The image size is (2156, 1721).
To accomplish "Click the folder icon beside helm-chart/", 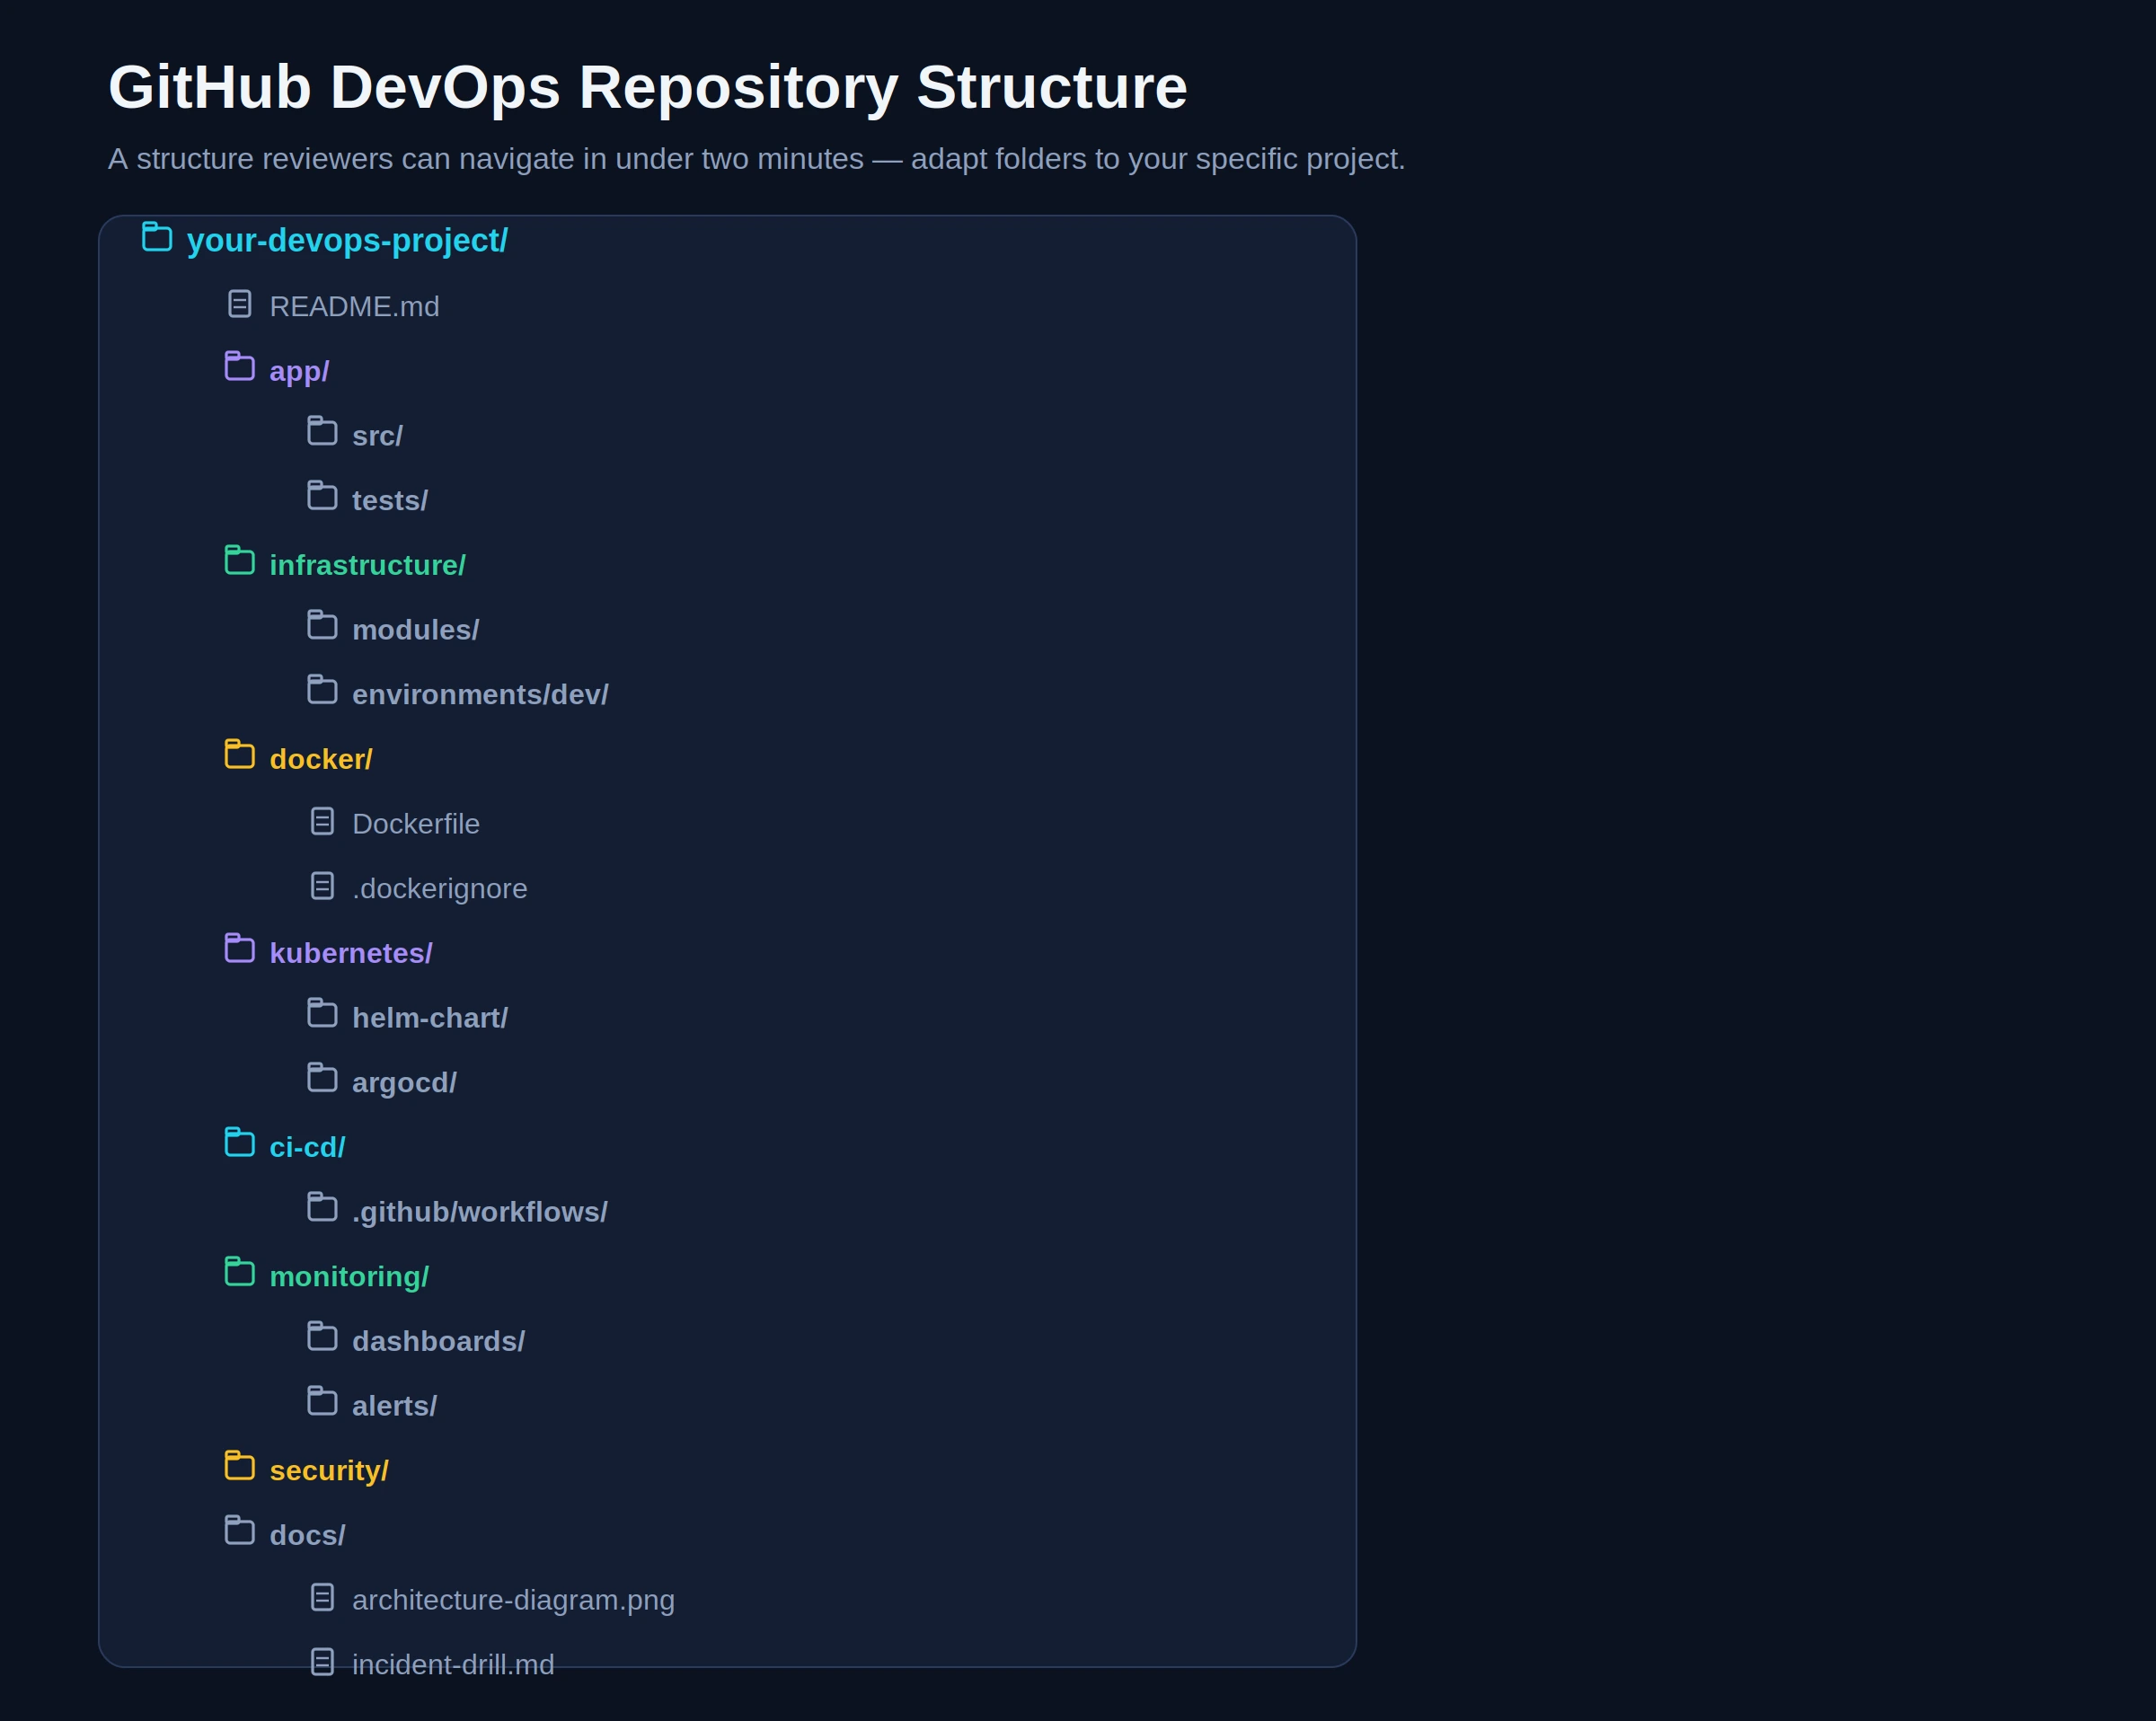I will [x=322, y=1014].
